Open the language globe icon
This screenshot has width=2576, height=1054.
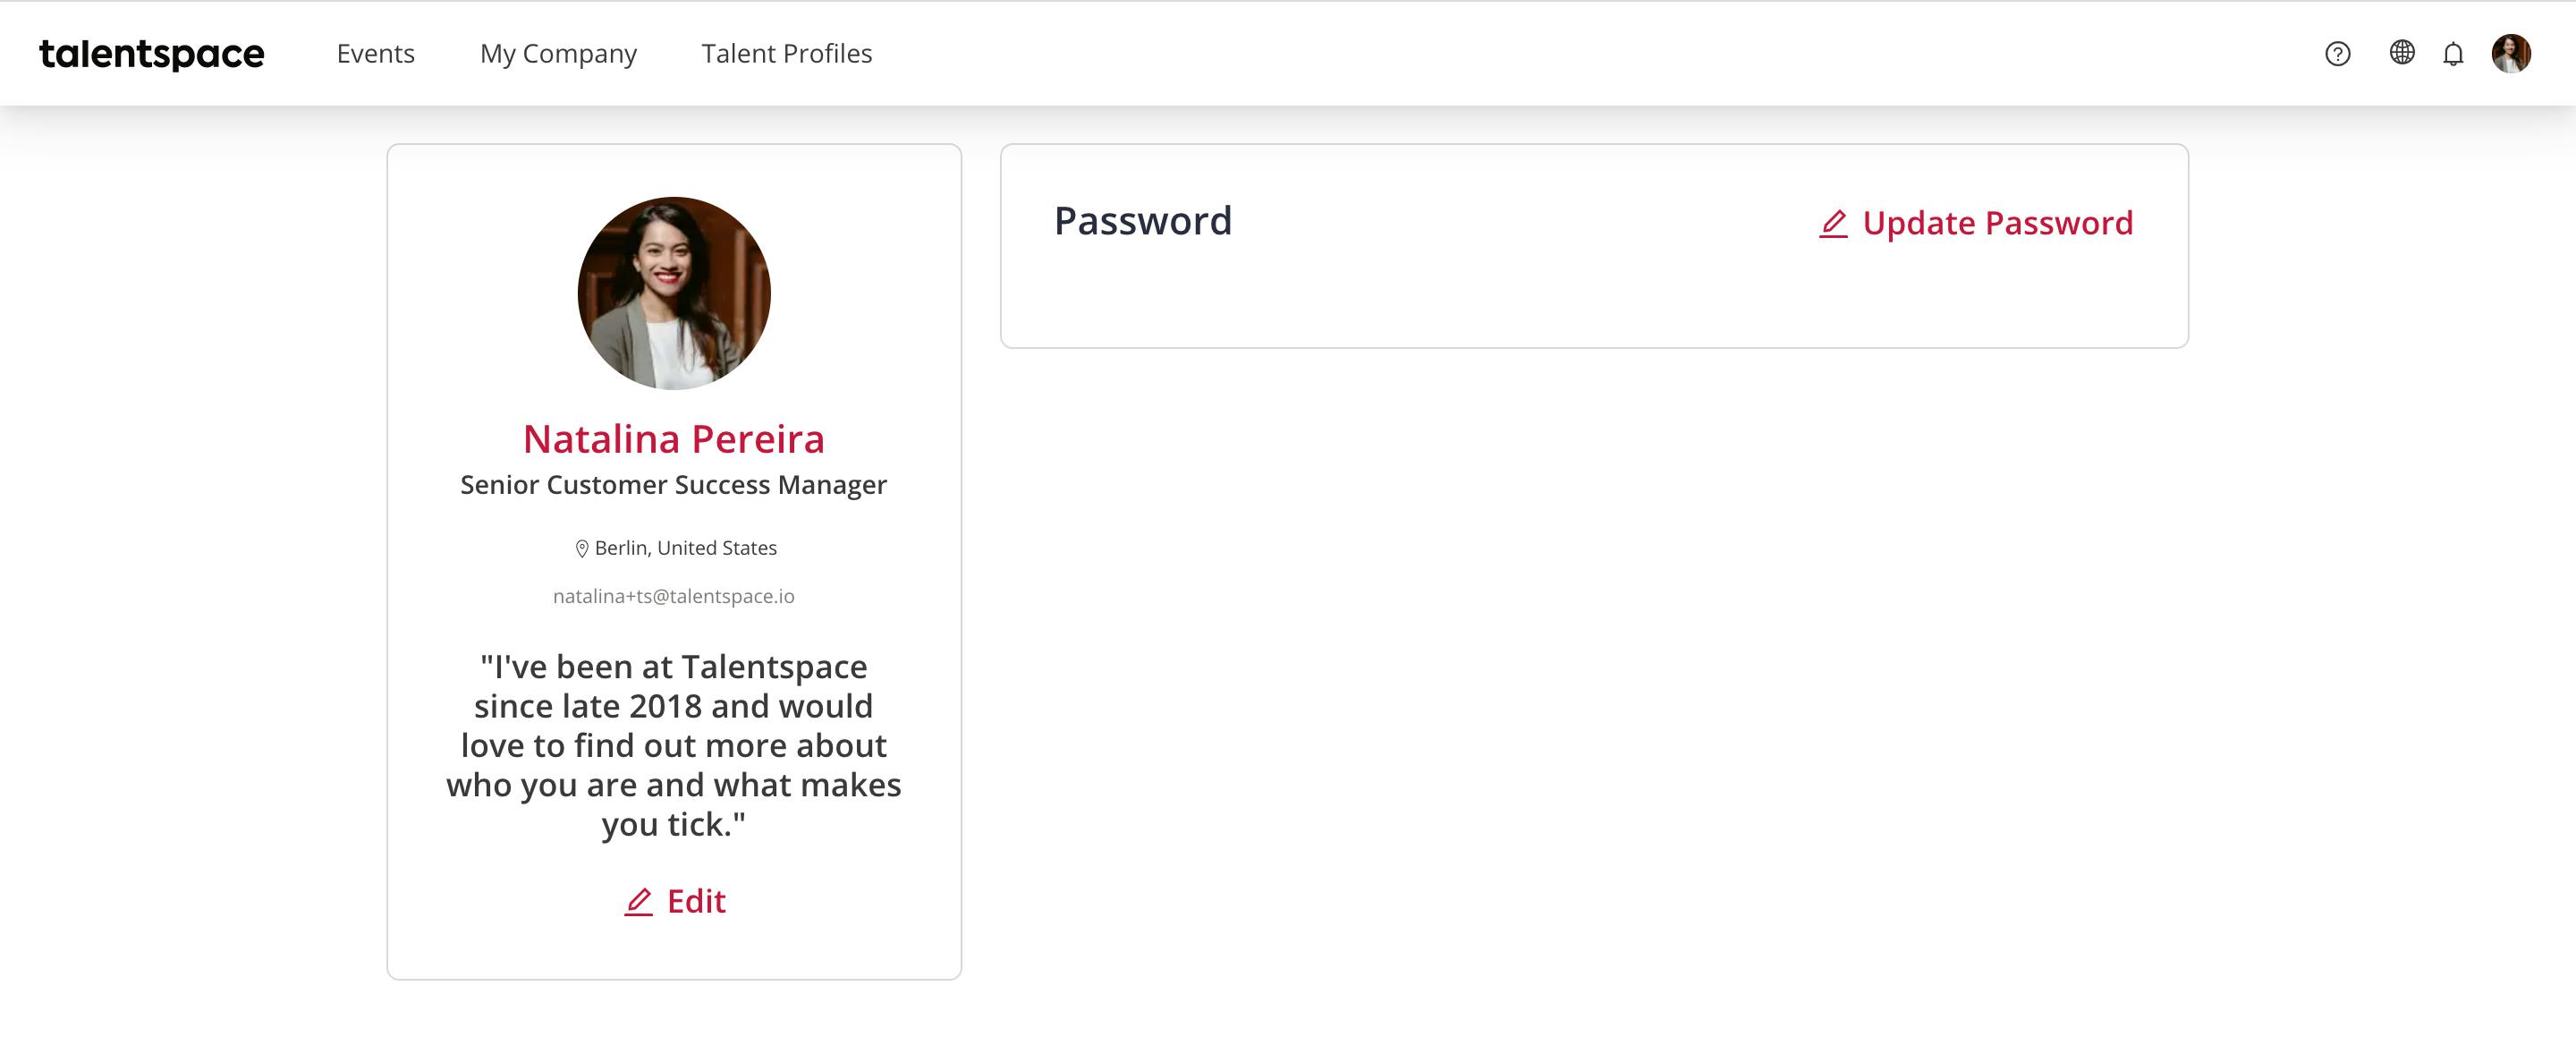(x=2401, y=52)
